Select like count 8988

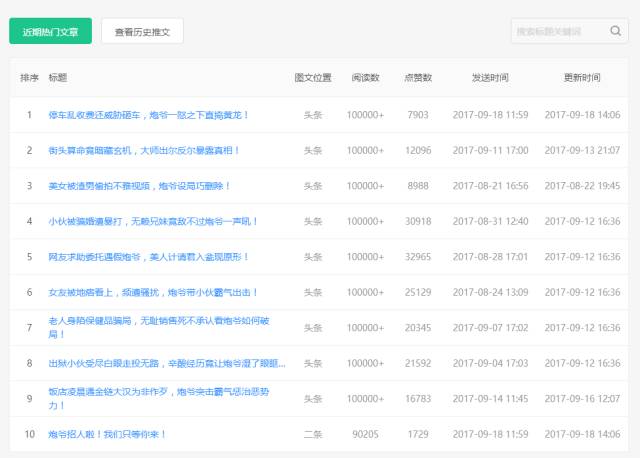click(418, 186)
